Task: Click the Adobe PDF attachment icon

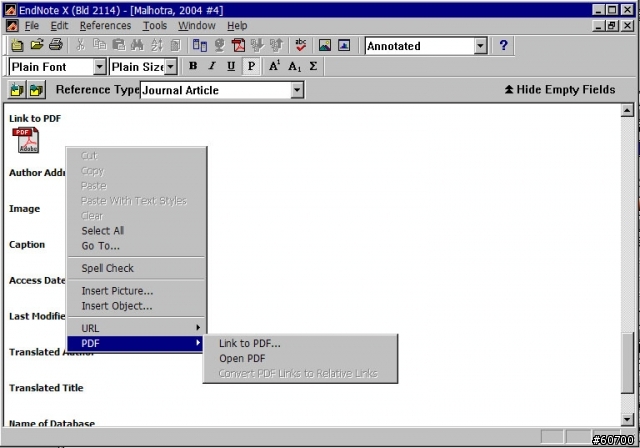Action: tap(26, 140)
